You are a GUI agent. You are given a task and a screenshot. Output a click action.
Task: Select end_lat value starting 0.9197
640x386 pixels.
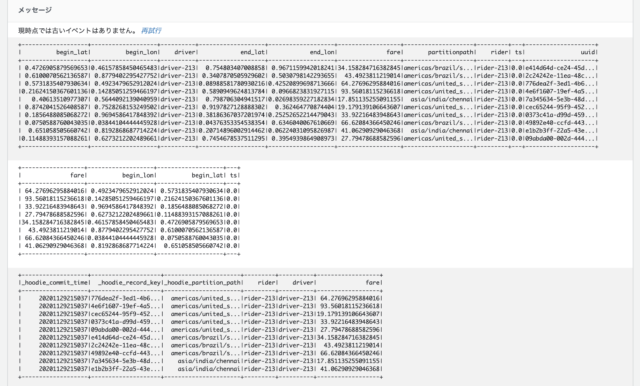pyautogui.click(x=233, y=107)
